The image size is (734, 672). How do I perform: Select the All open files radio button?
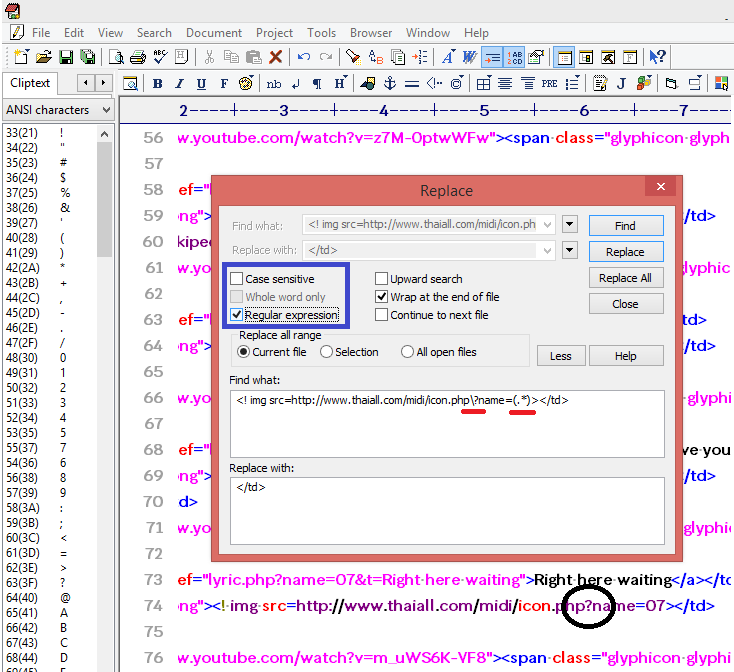click(x=407, y=352)
